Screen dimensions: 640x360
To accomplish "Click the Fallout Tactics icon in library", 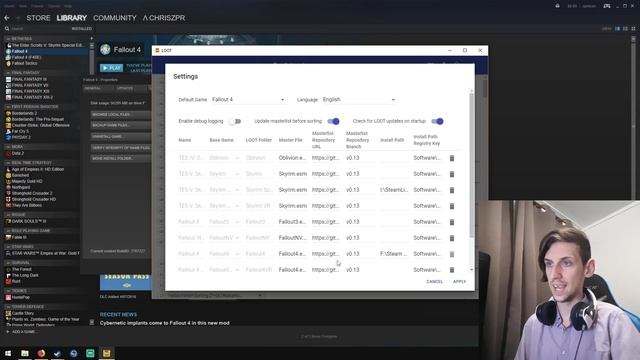I will pos(8,63).
